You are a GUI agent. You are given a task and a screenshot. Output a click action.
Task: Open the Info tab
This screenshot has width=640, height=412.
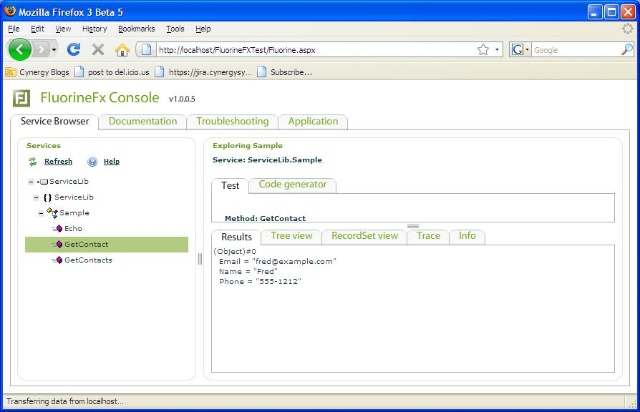click(467, 236)
